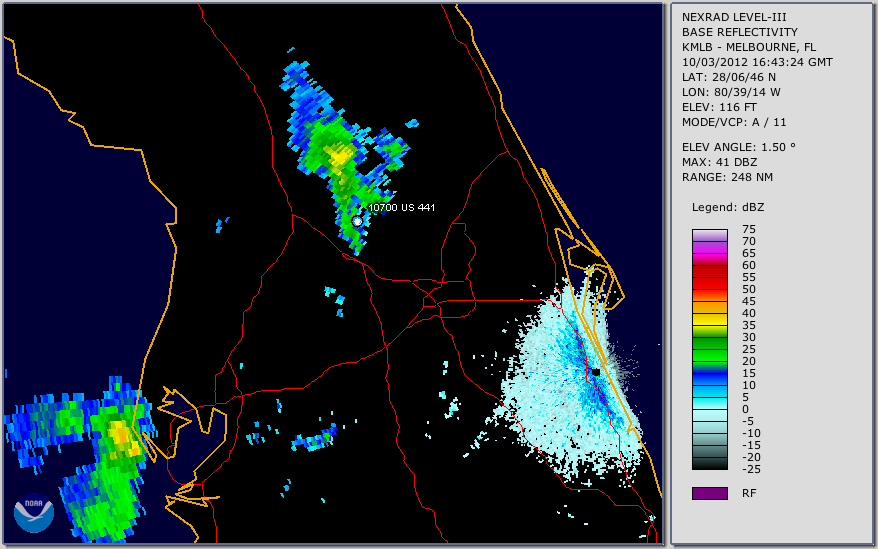Click the NEXRAD LEVEL-III title text
The image size is (878, 549).
click(x=734, y=17)
